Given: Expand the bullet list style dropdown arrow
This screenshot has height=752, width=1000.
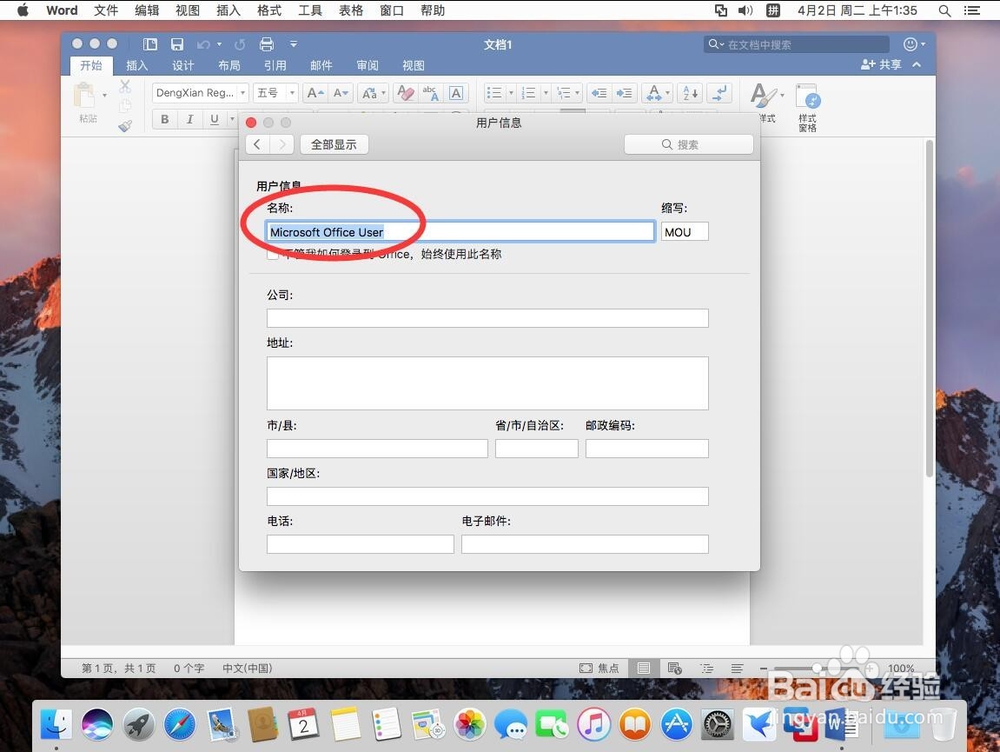Looking at the screenshot, I should [x=511, y=93].
